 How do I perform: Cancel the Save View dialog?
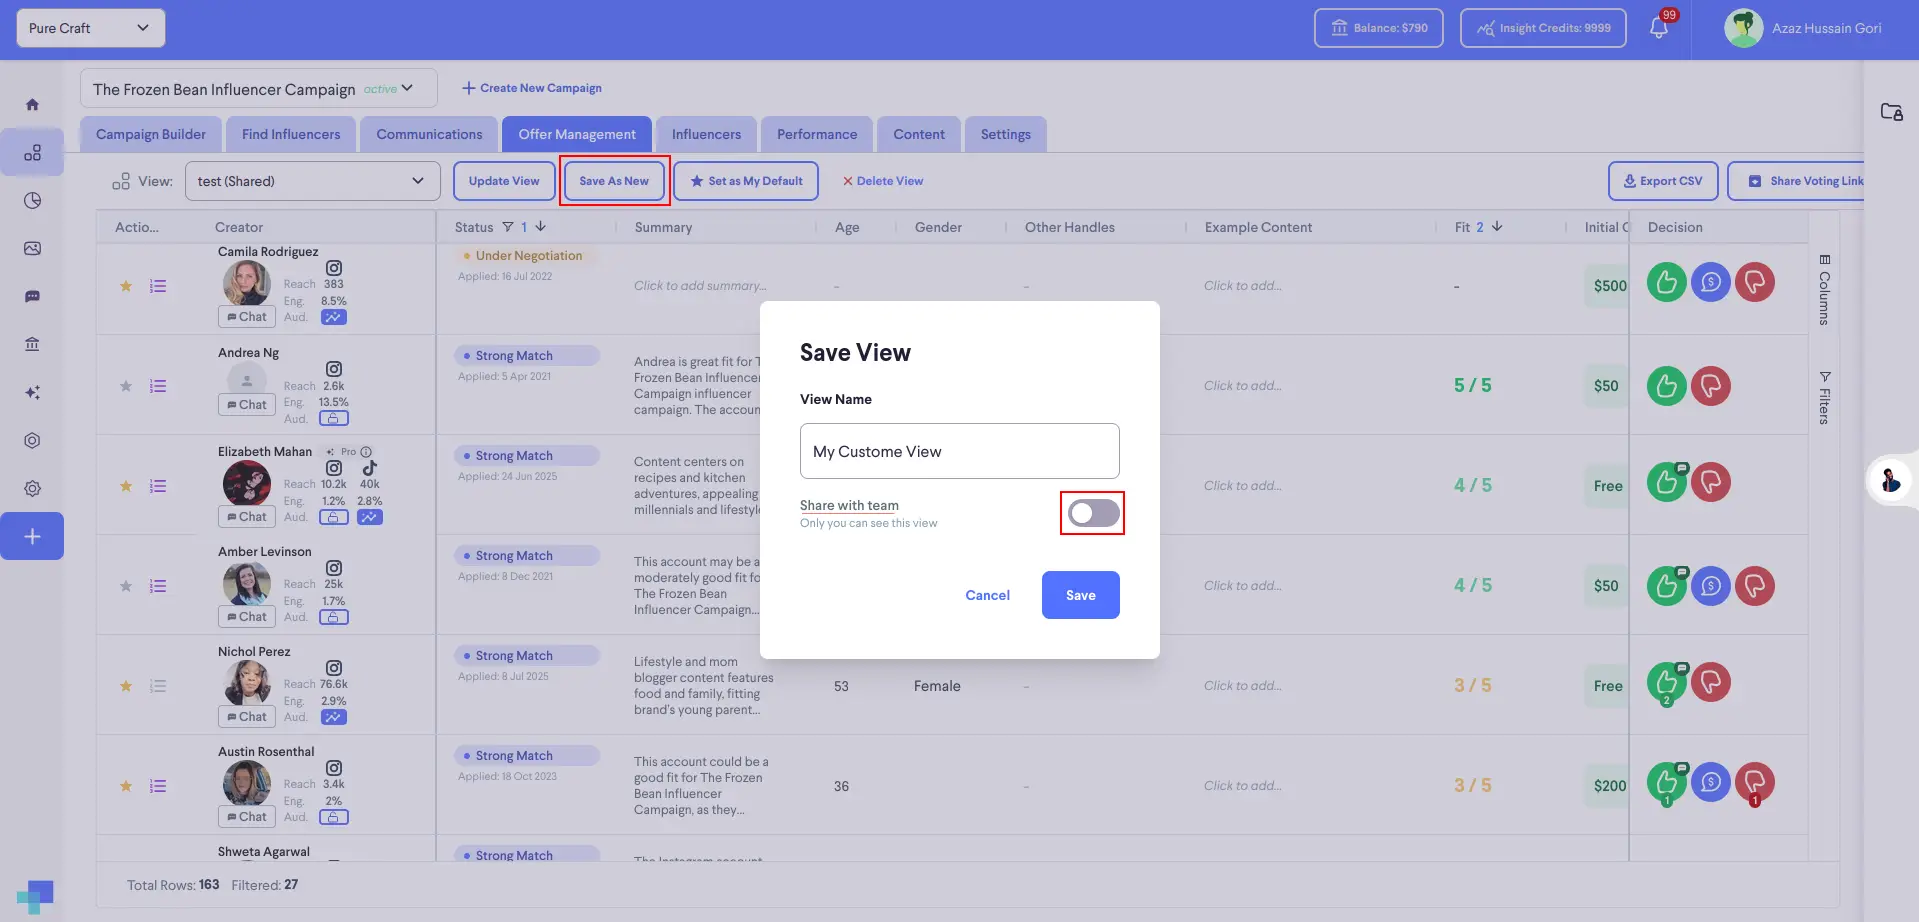point(987,595)
